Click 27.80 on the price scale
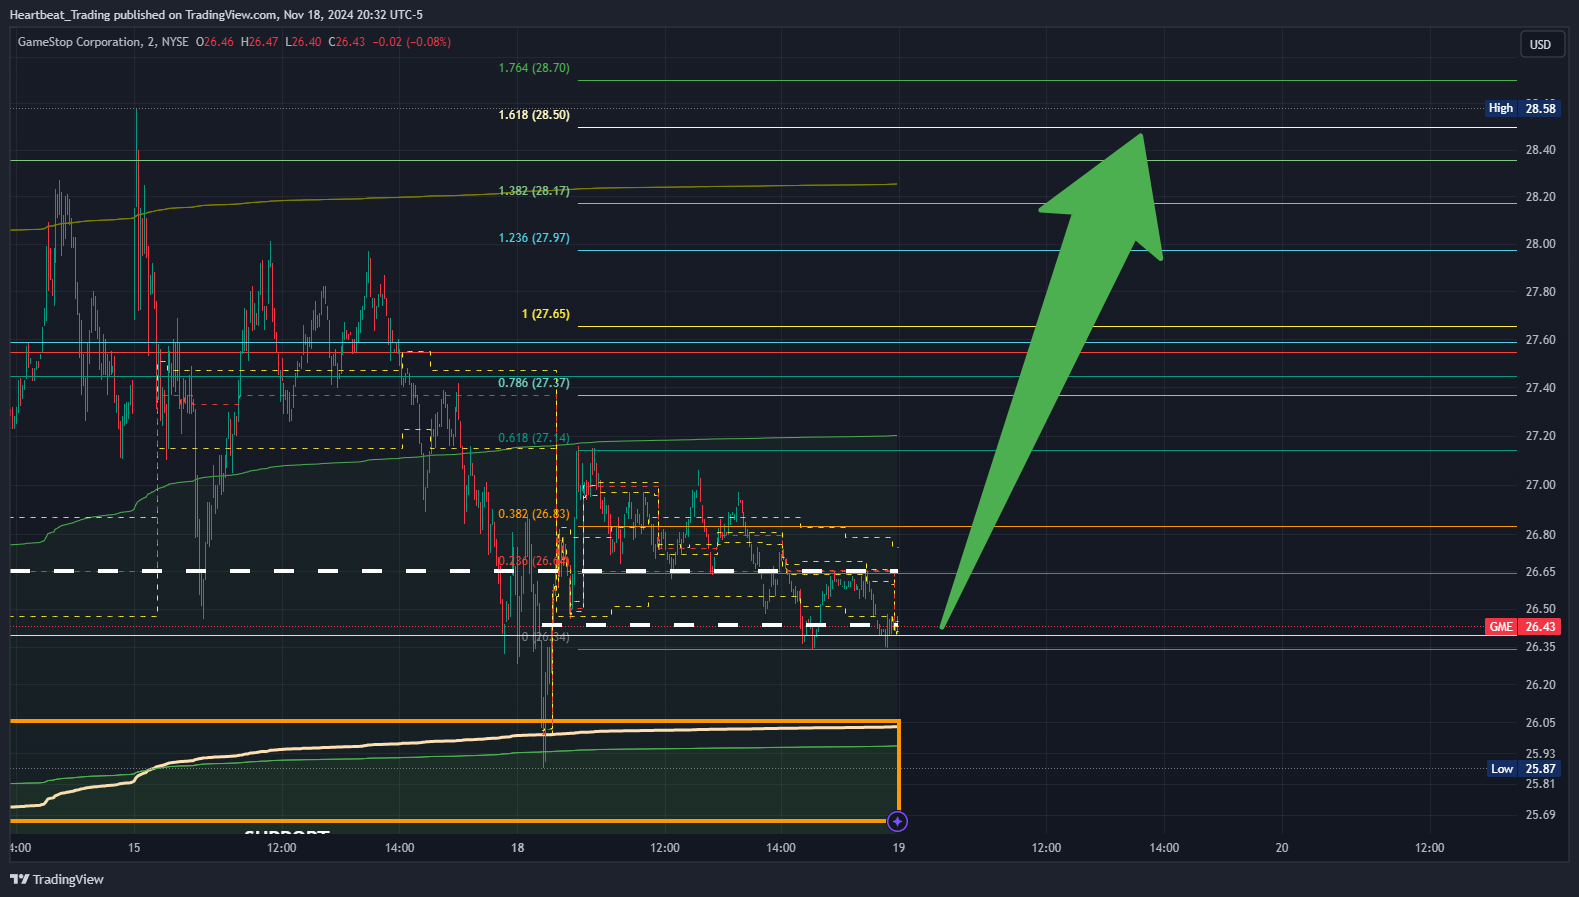This screenshot has width=1579, height=897. (1540, 292)
